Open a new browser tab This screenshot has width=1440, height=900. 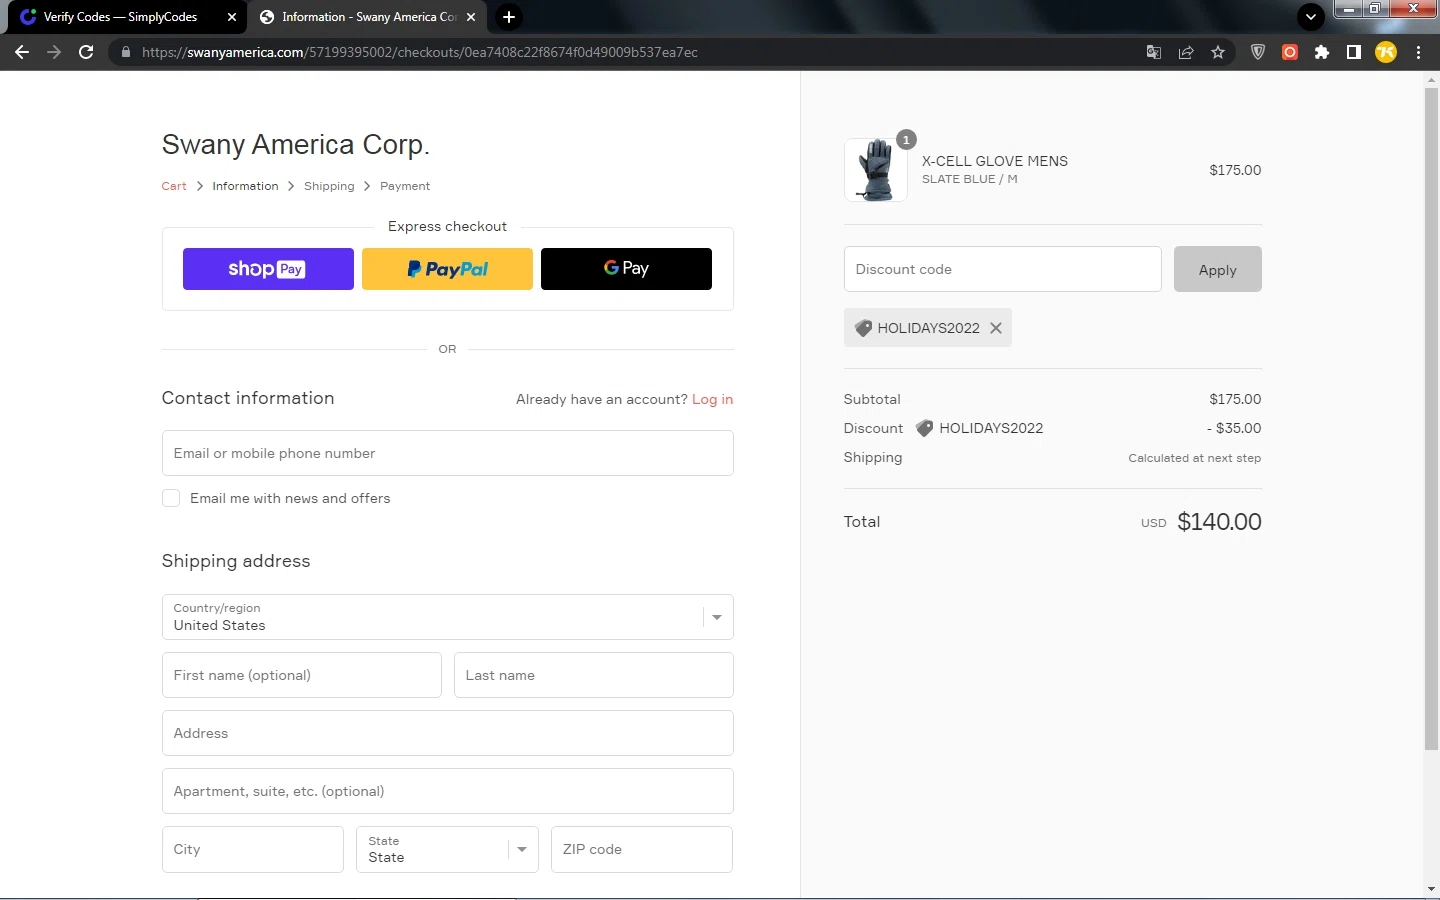point(509,17)
